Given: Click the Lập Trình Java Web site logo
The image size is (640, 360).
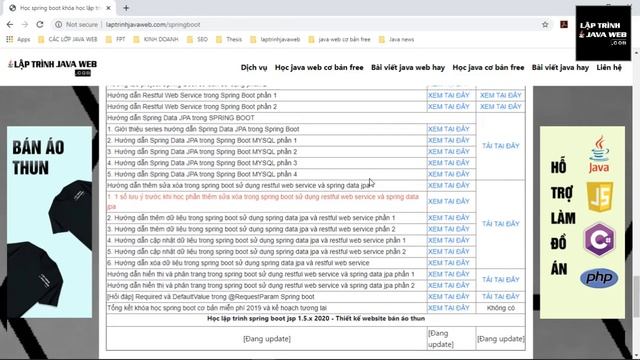Looking at the screenshot, I should tap(53, 67).
